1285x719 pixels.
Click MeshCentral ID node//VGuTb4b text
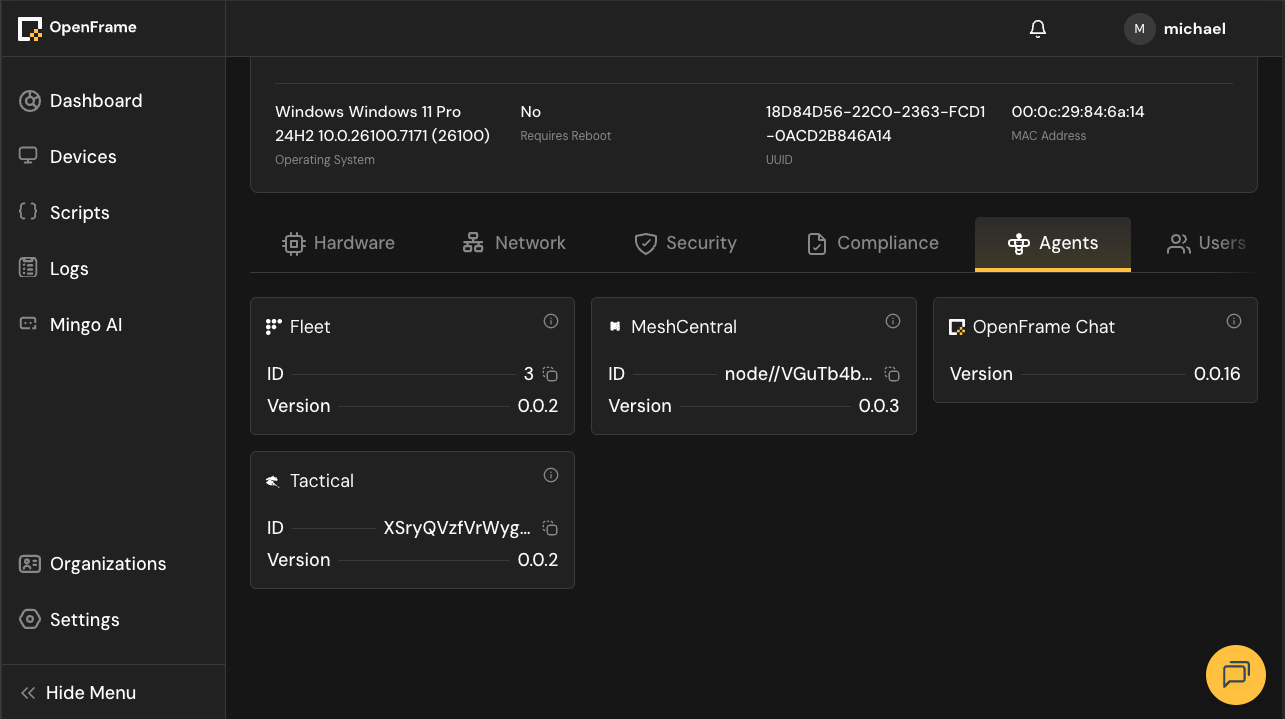pyautogui.click(x=798, y=374)
